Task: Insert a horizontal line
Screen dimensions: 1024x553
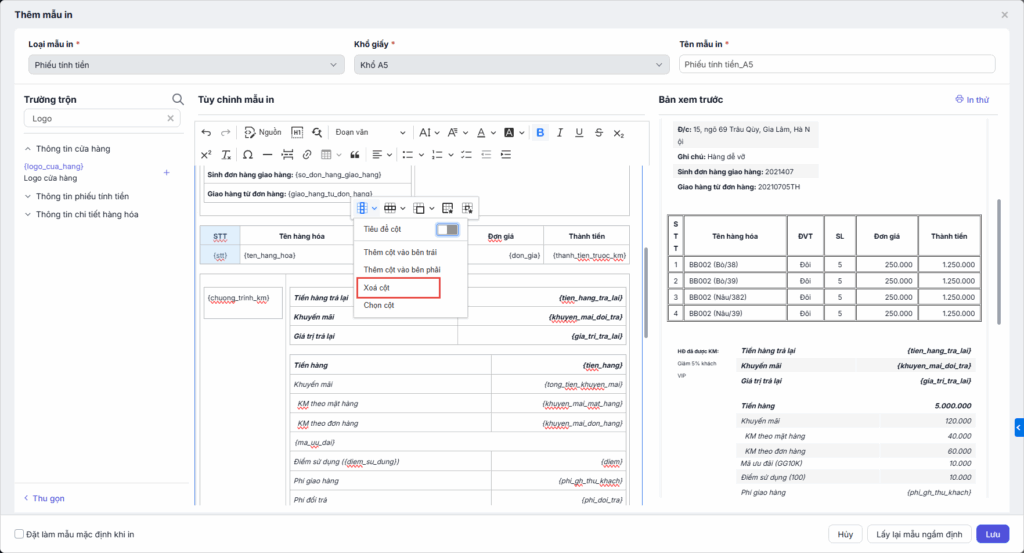Action: click(x=267, y=155)
